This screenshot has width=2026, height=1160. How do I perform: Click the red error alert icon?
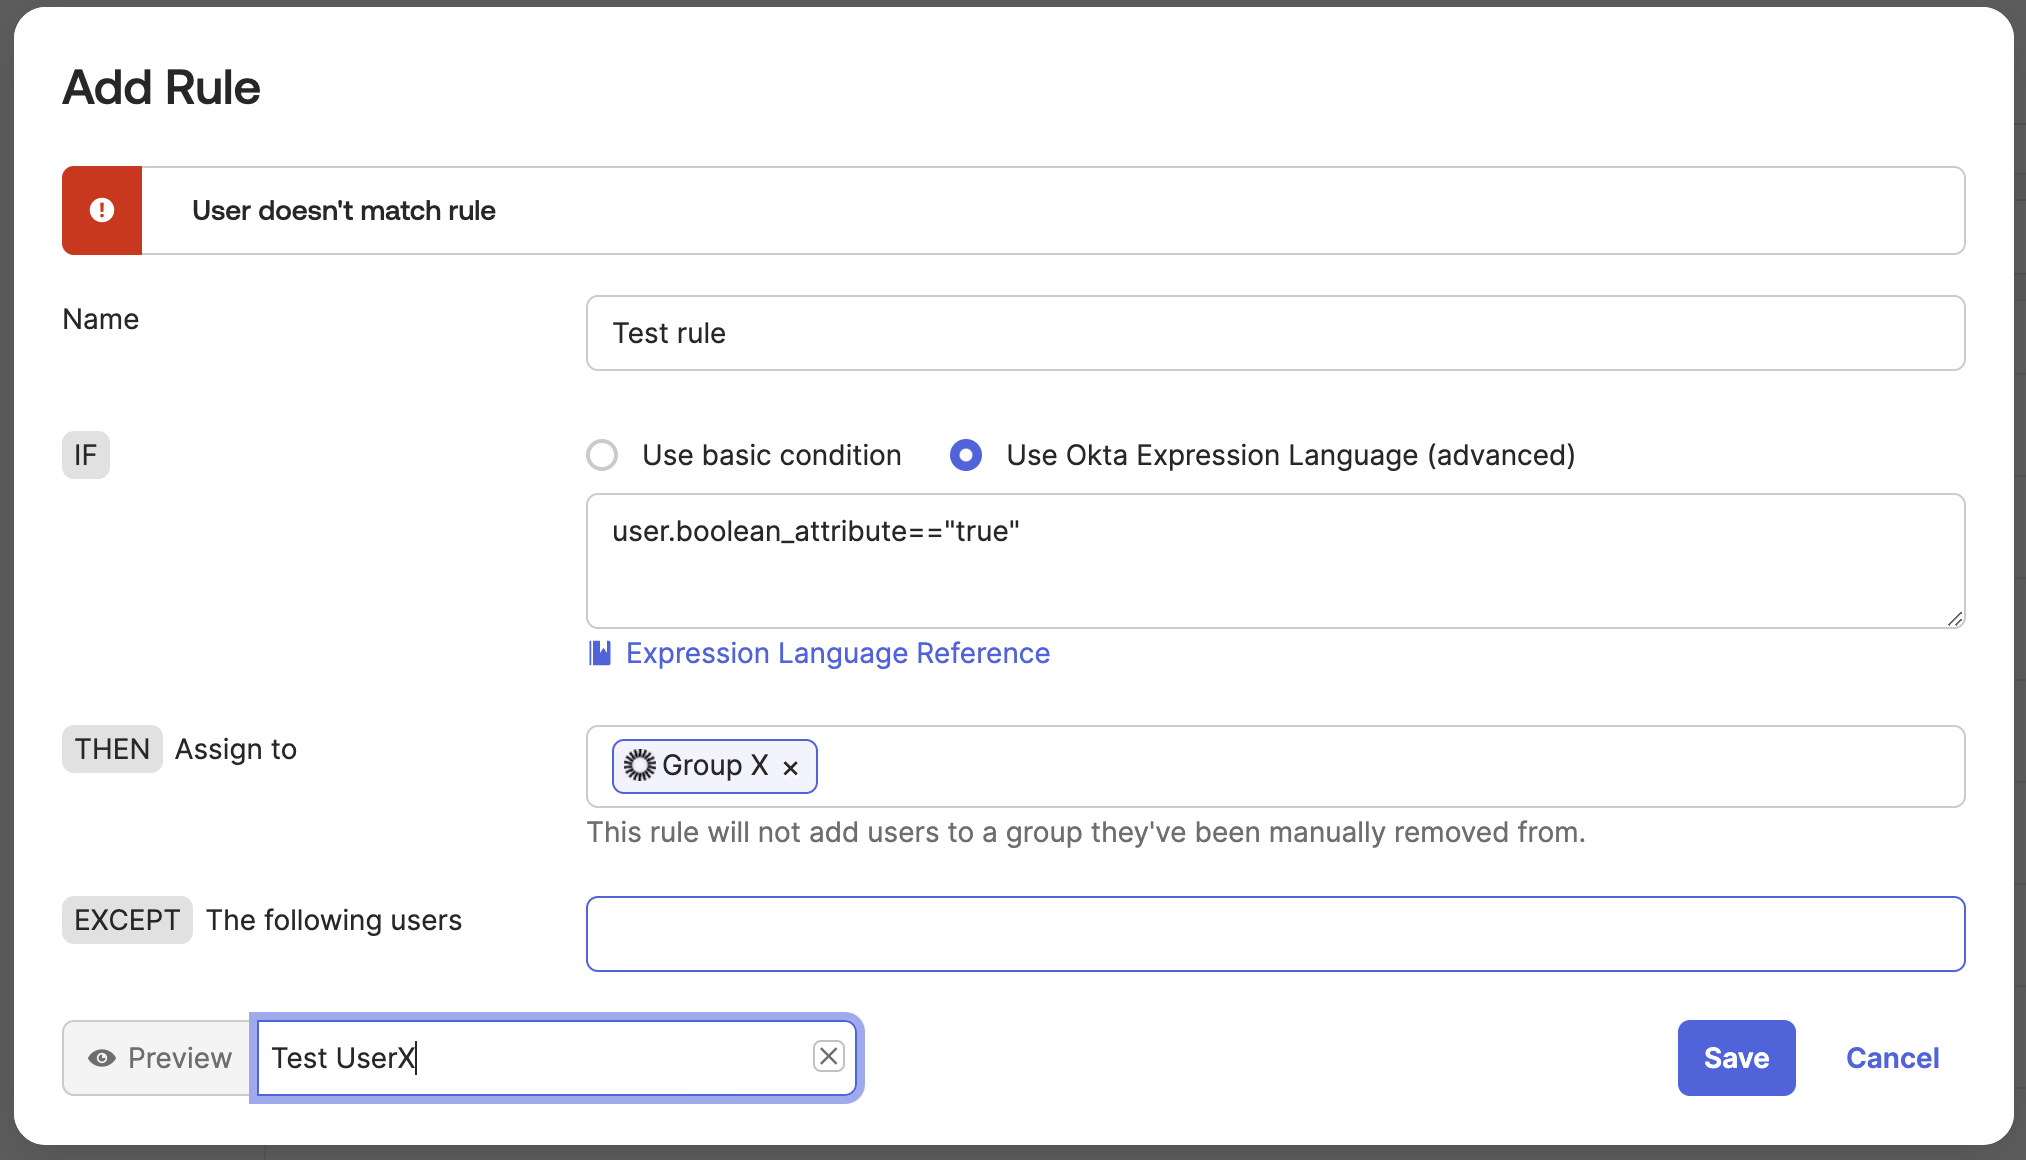click(x=101, y=210)
